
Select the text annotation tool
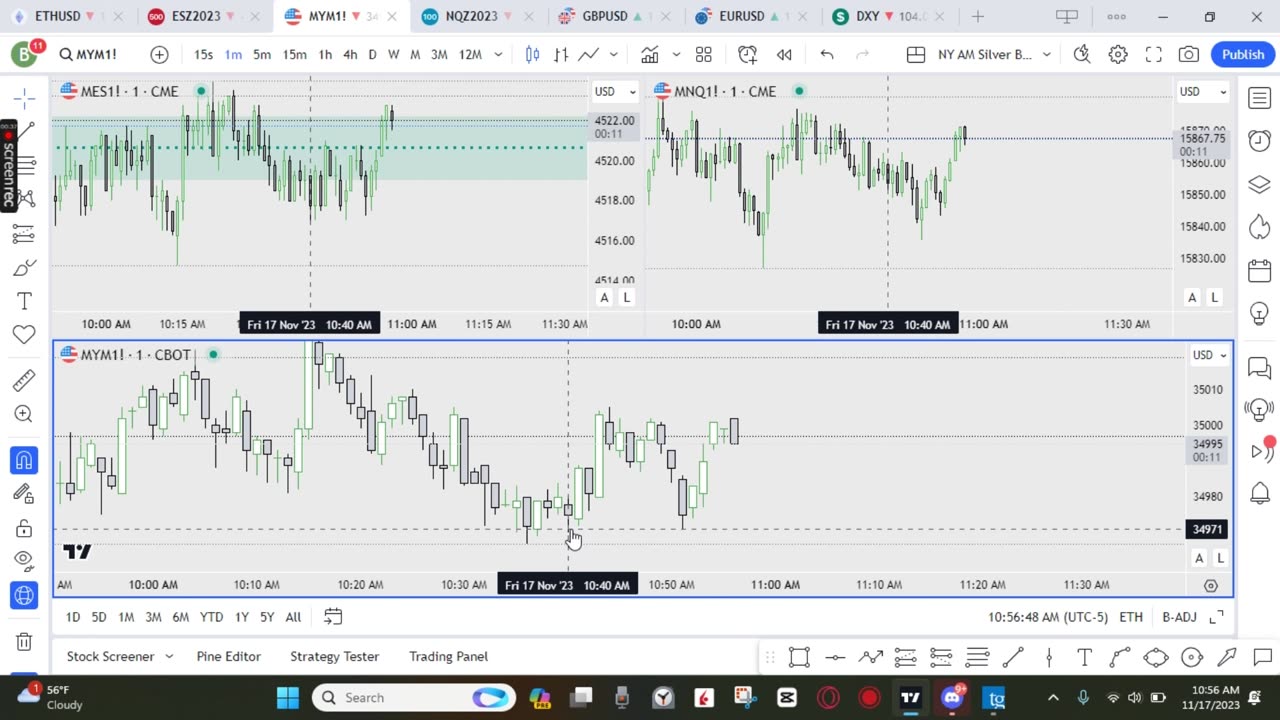click(25, 301)
